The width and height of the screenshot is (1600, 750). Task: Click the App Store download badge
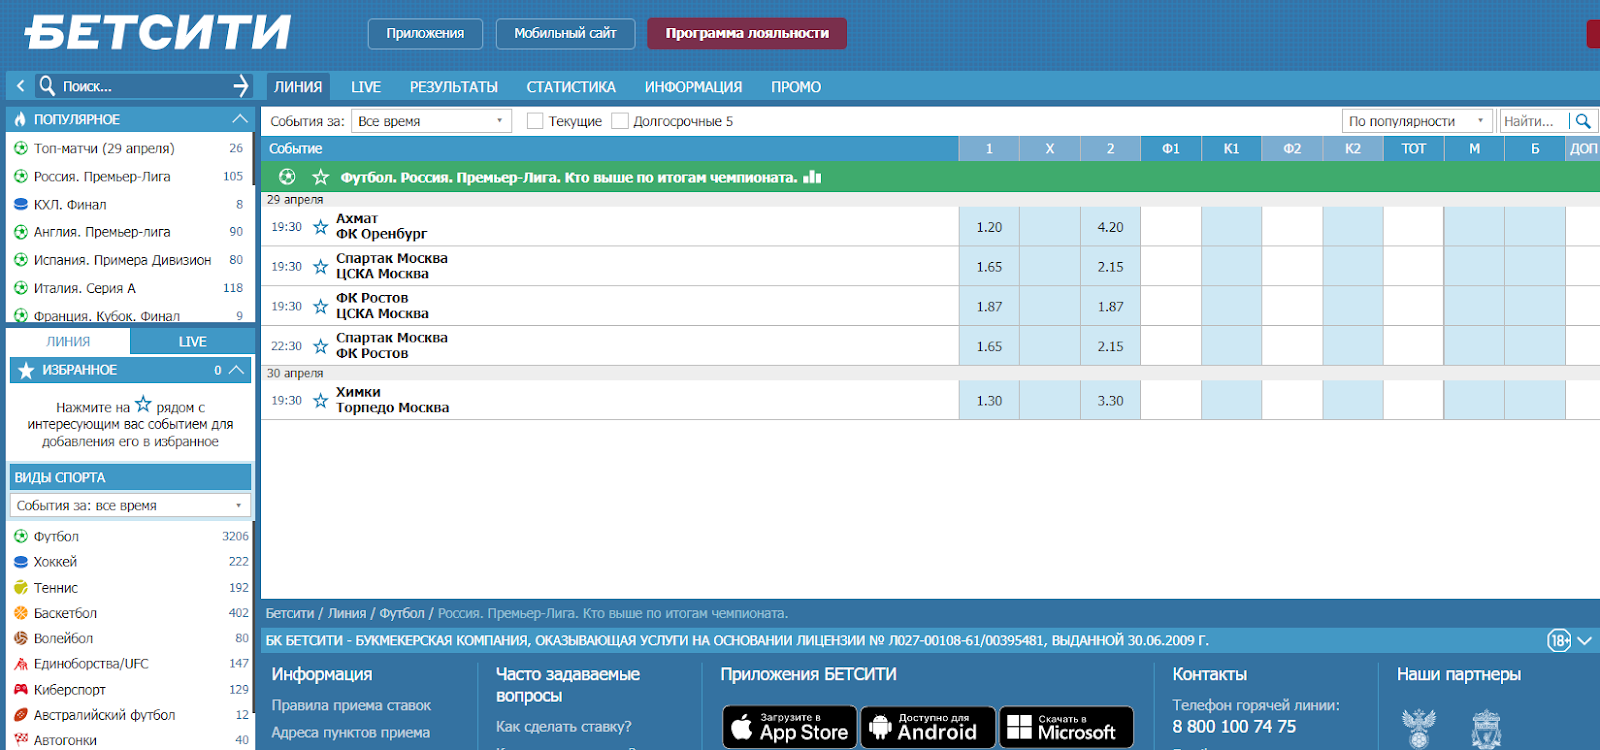coord(790,727)
